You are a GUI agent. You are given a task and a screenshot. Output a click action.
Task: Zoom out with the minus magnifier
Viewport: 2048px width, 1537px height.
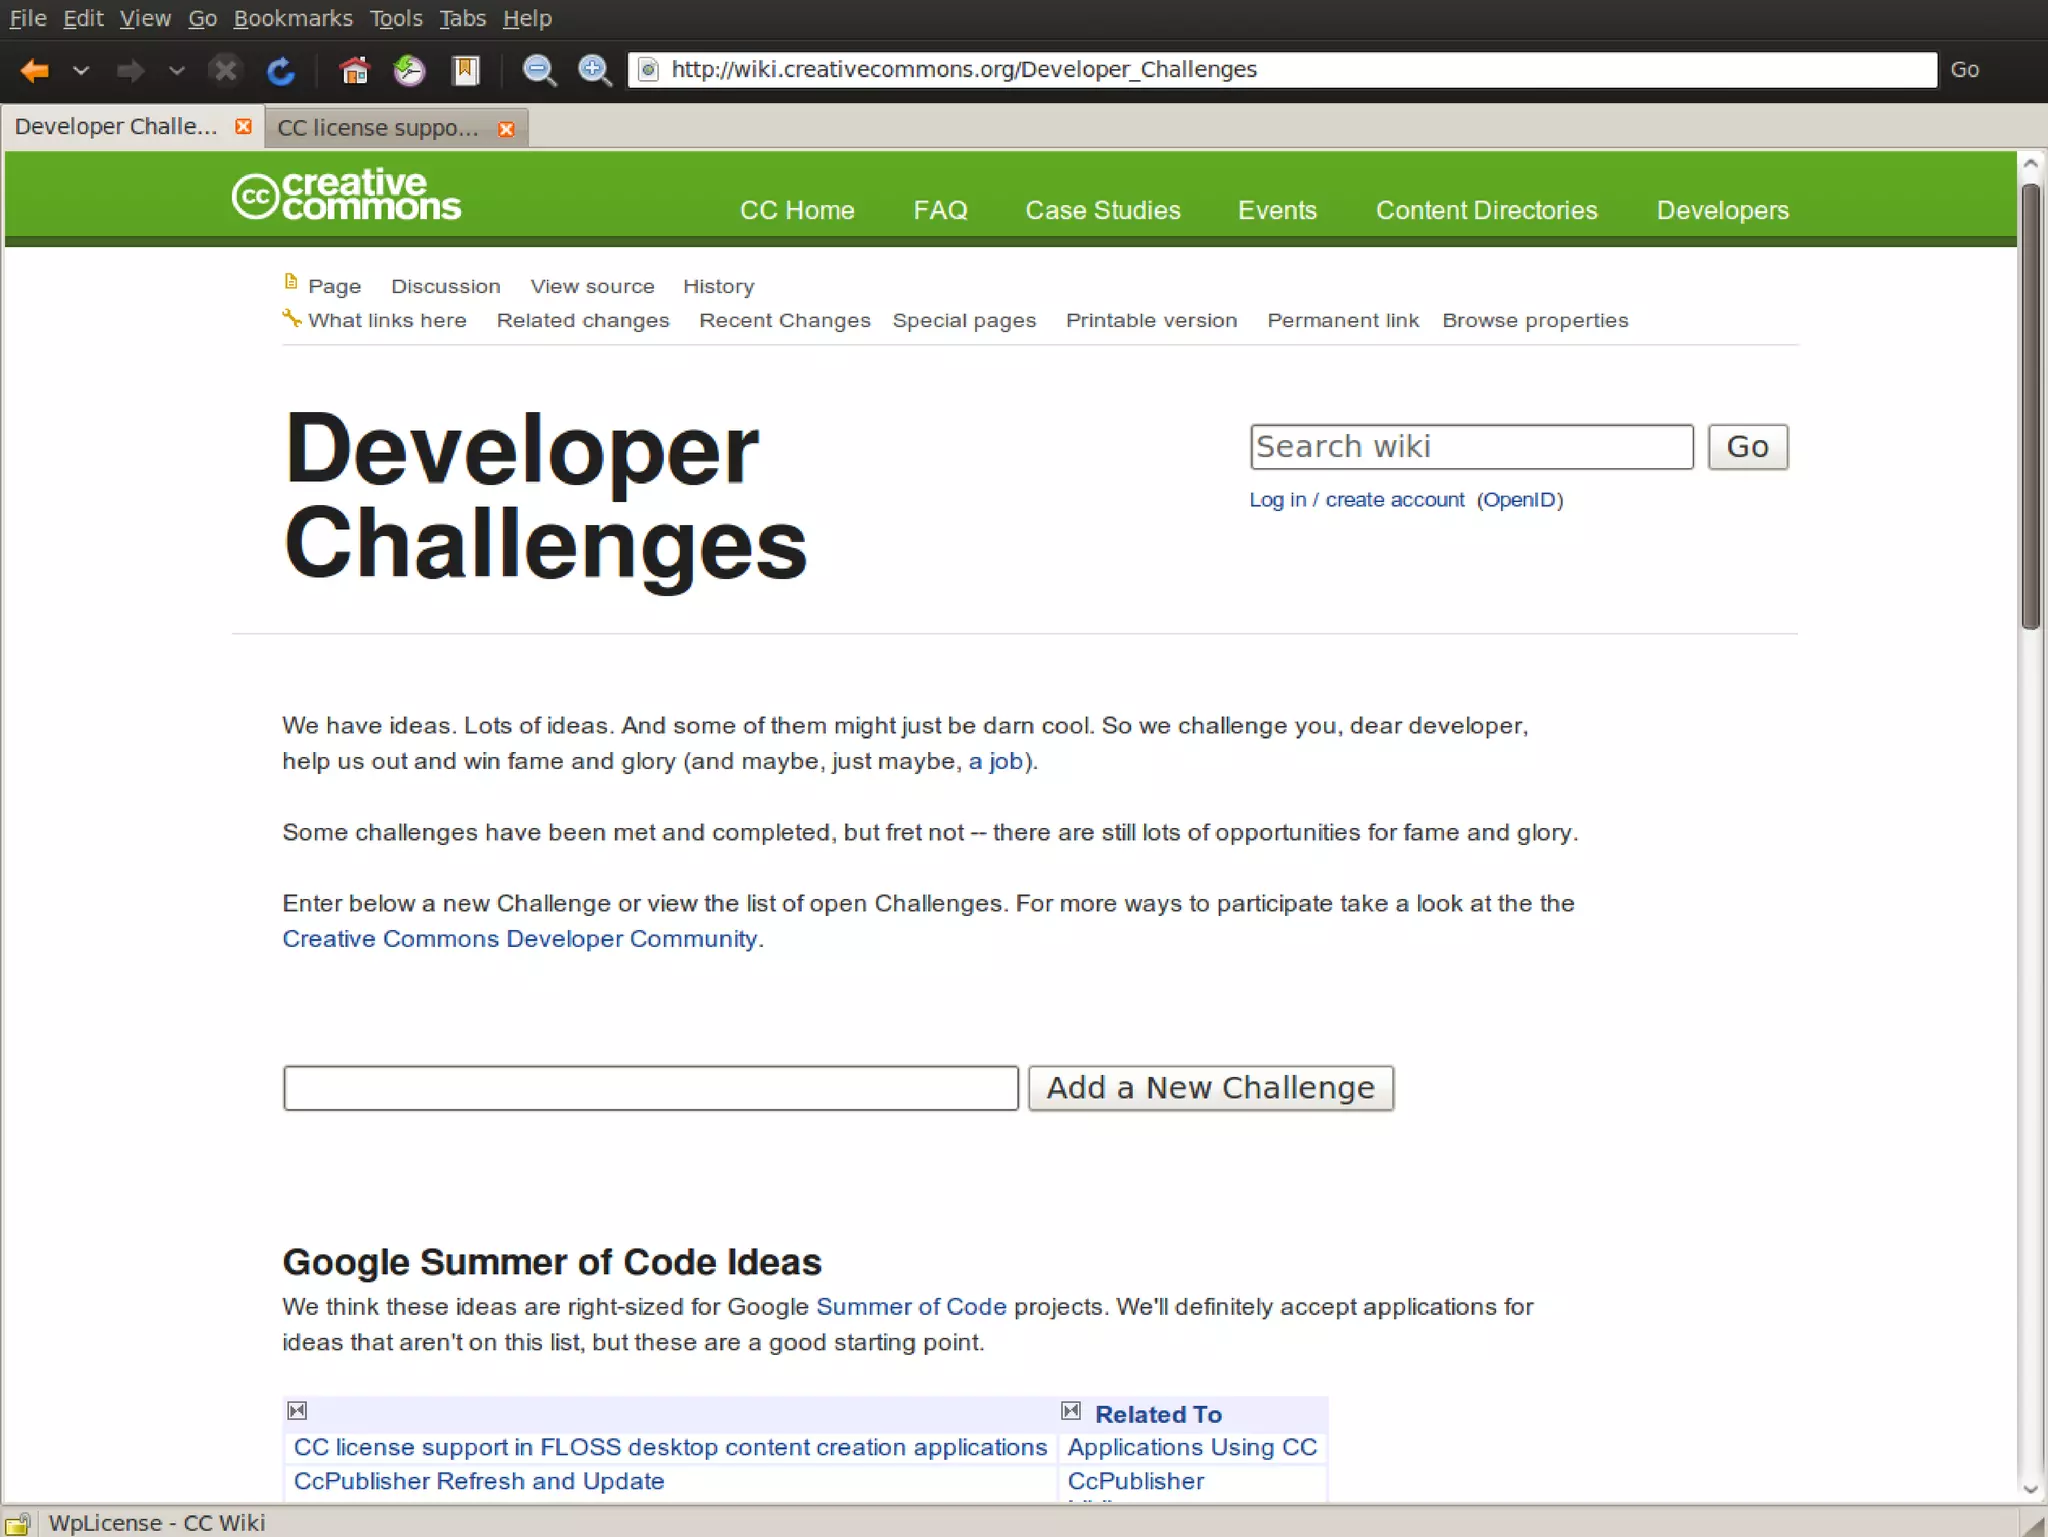[x=539, y=71]
